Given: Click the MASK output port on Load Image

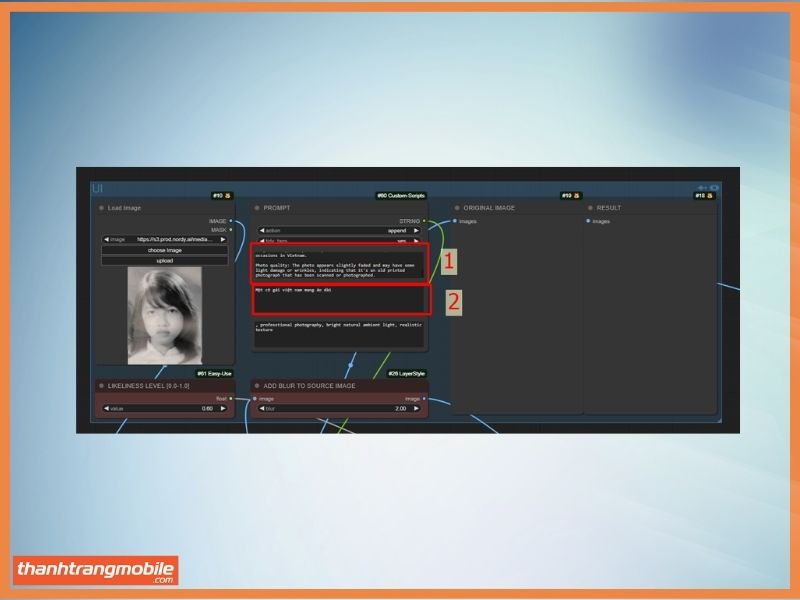Looking at the screenshot, I should tap(231, 230).
